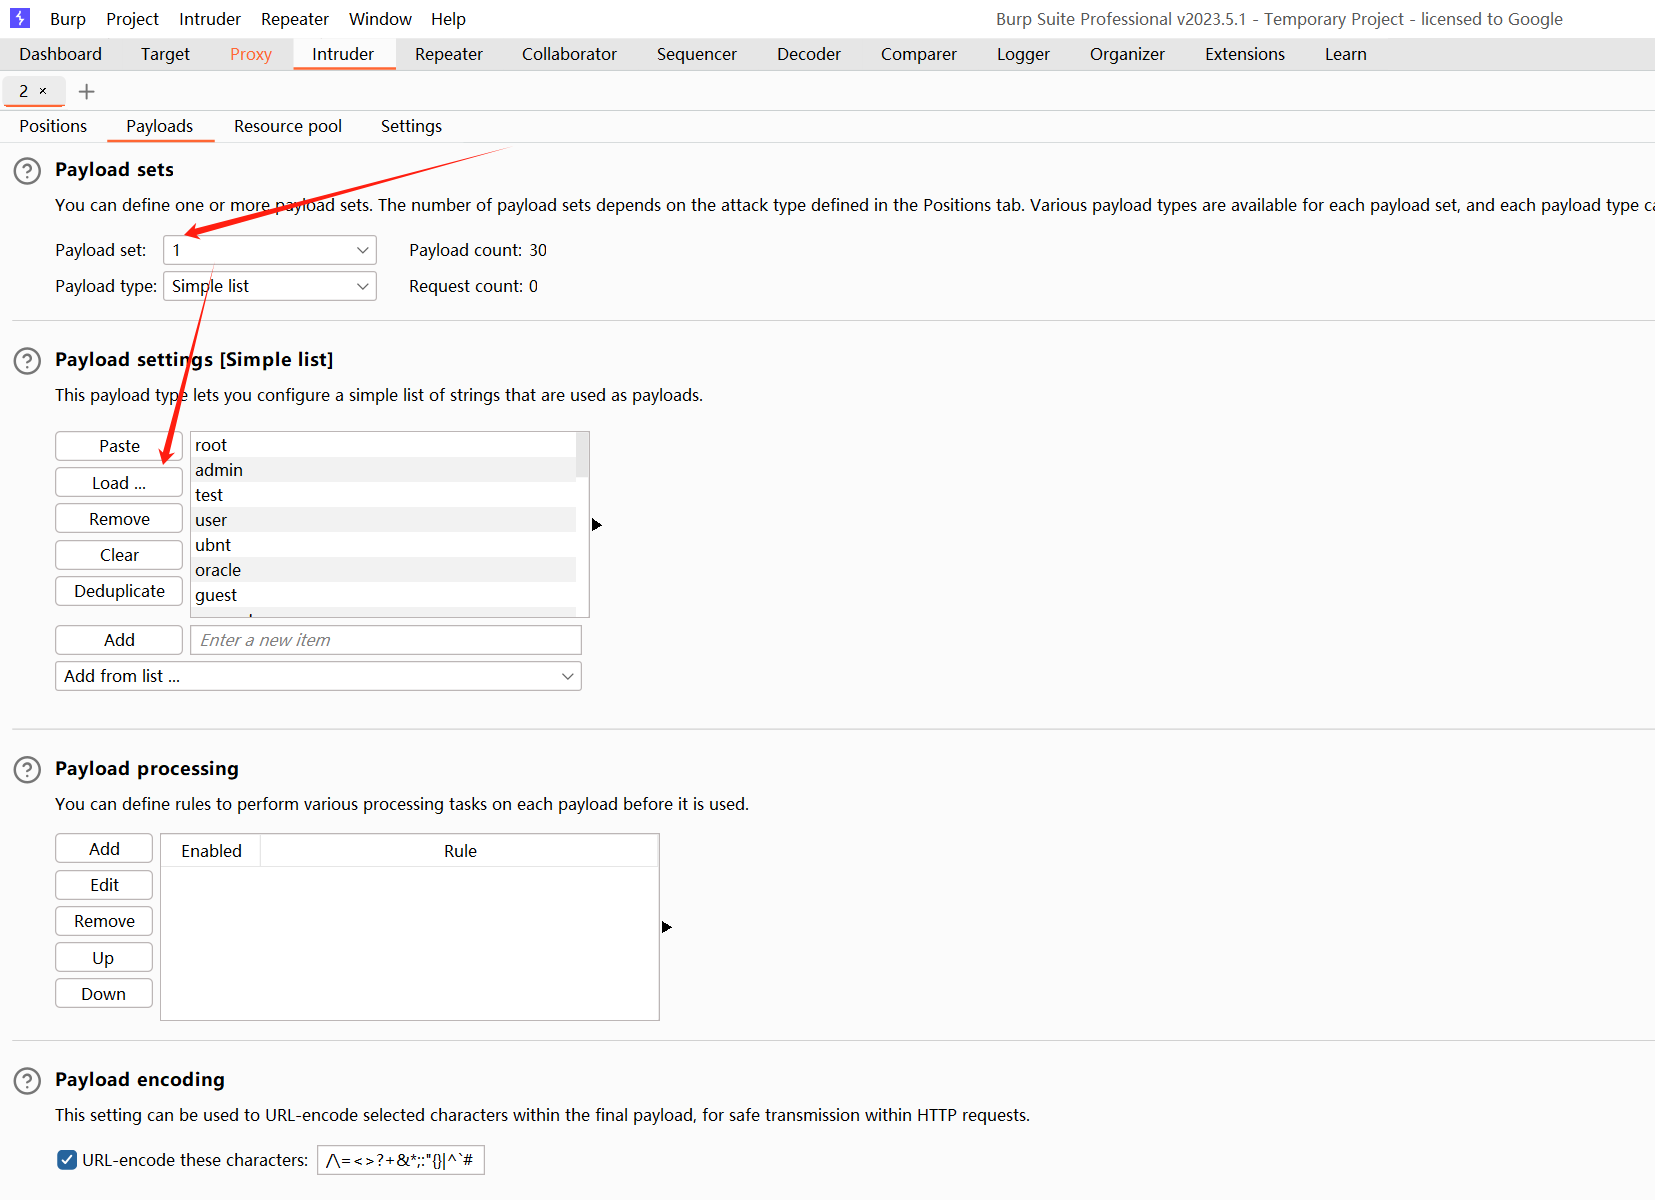The height and width of the screenshot is (1200, 1655).
Task: Select 'user' in the payload list
Action: tap(383, 520)
